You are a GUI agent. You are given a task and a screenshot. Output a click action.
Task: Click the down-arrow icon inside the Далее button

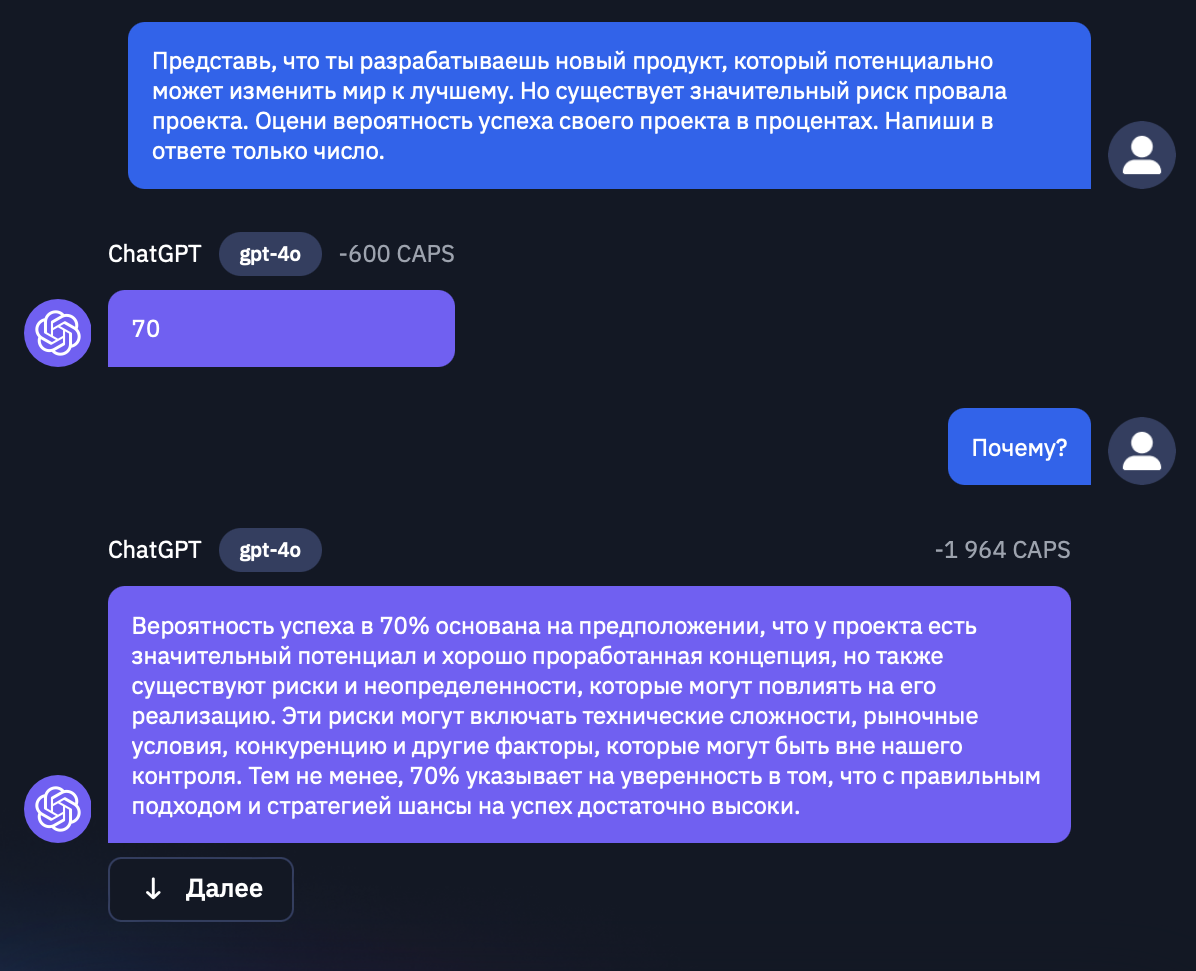(152, 888)
